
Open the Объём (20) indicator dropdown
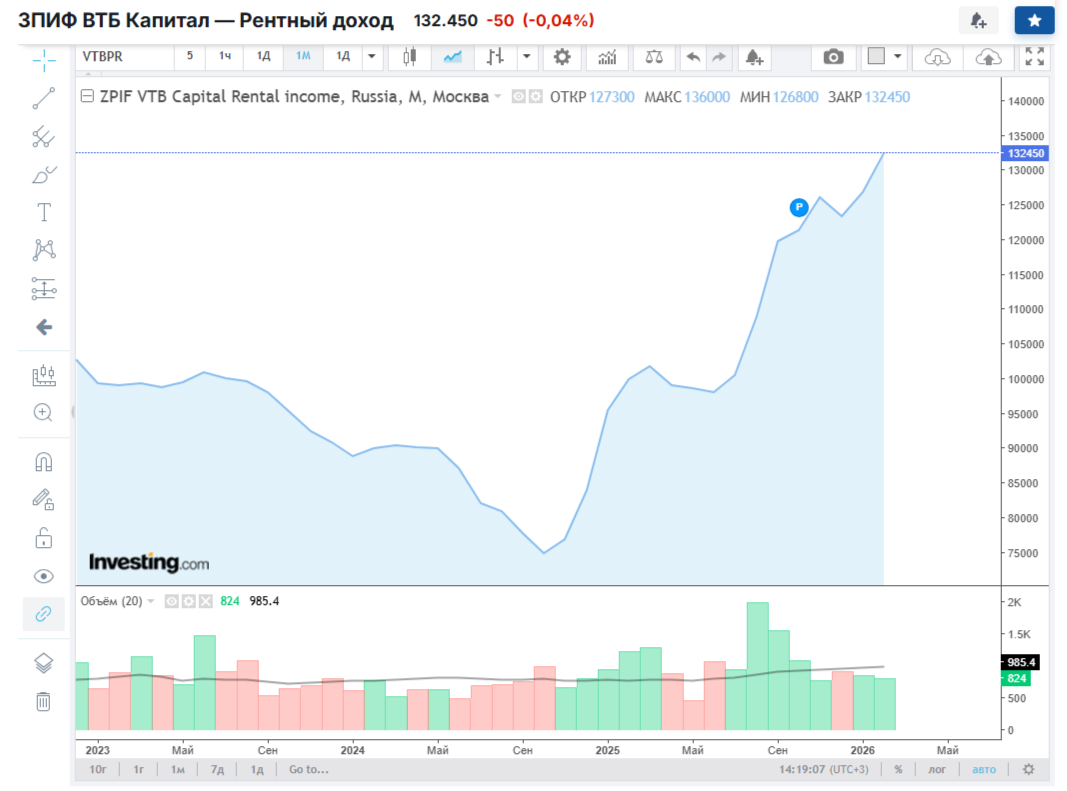click(x=151, y=601)
